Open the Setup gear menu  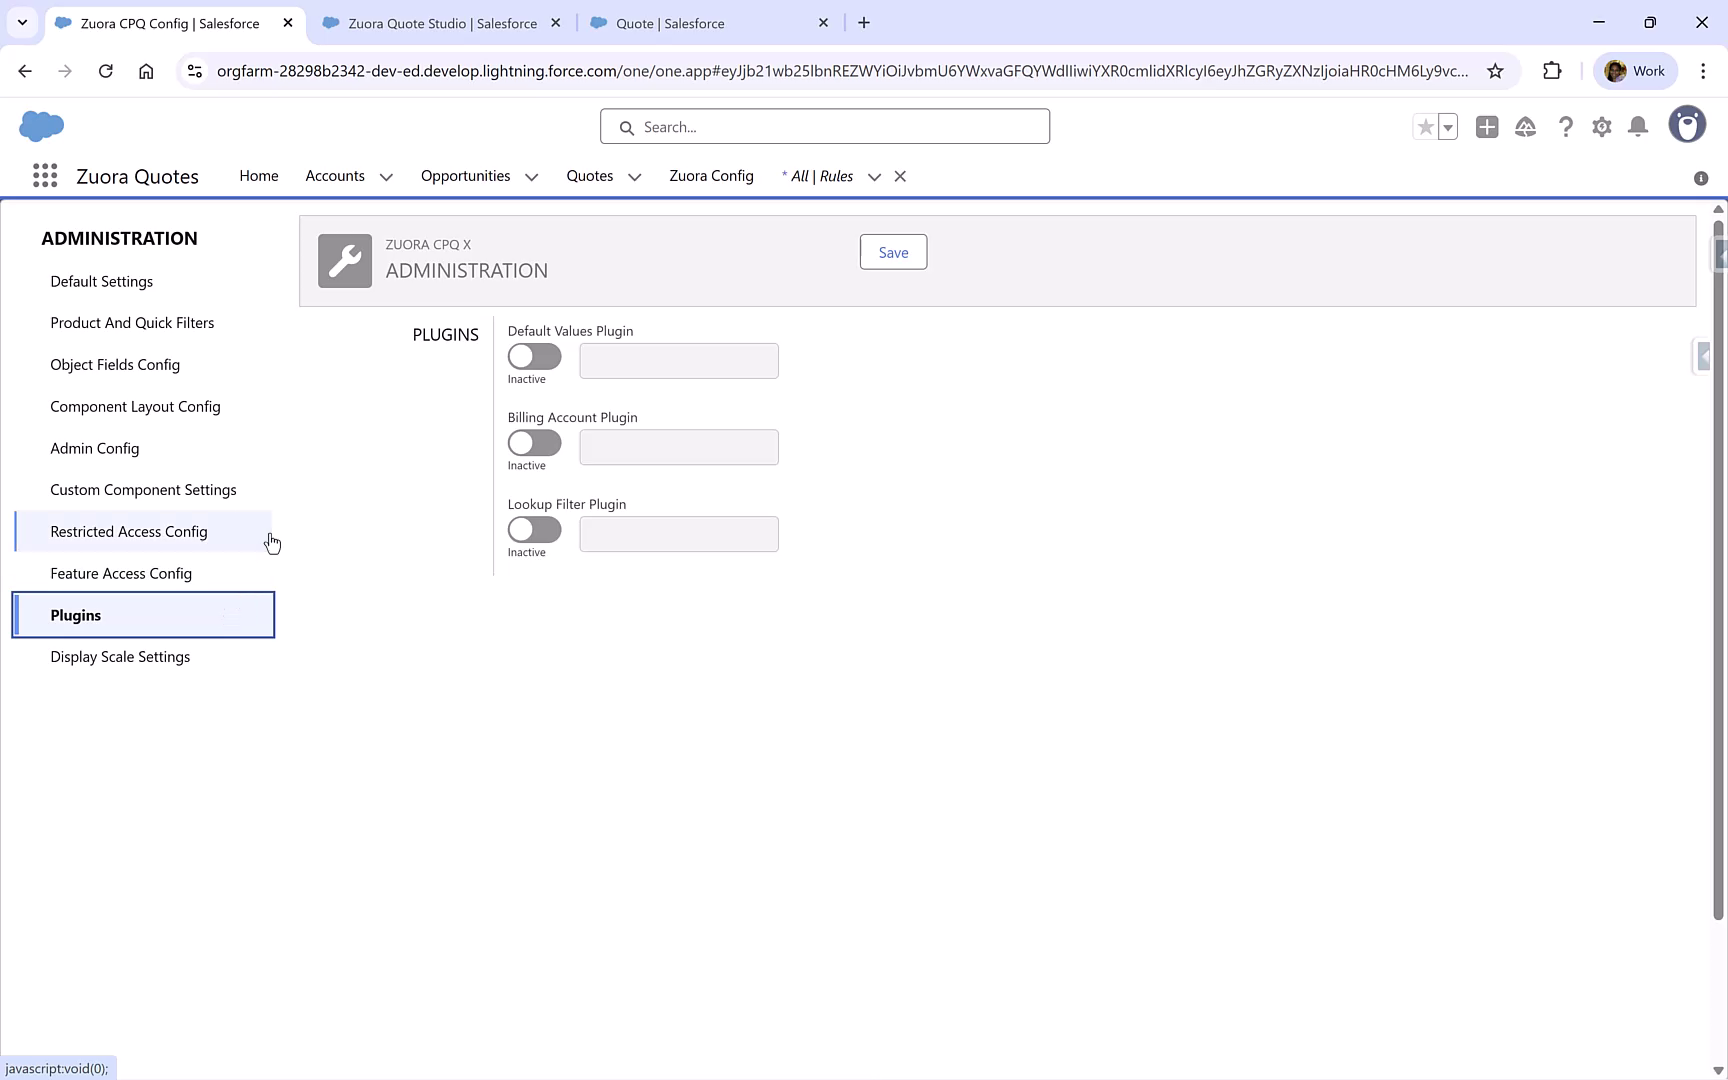pos(1602,127)
